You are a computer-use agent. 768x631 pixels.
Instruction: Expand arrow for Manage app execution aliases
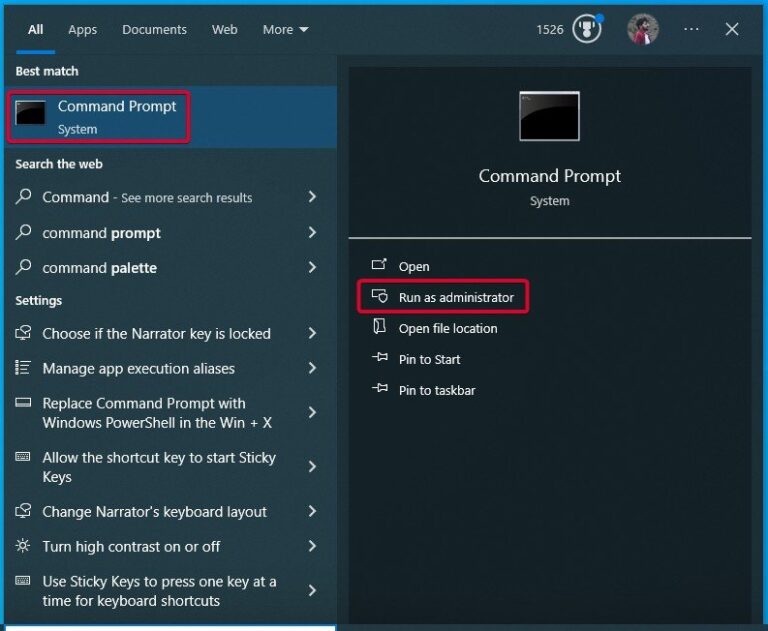pos(312,368)
